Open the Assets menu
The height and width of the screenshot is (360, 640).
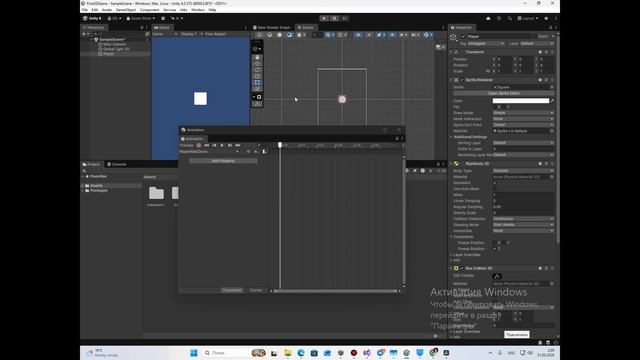[107, 10]
